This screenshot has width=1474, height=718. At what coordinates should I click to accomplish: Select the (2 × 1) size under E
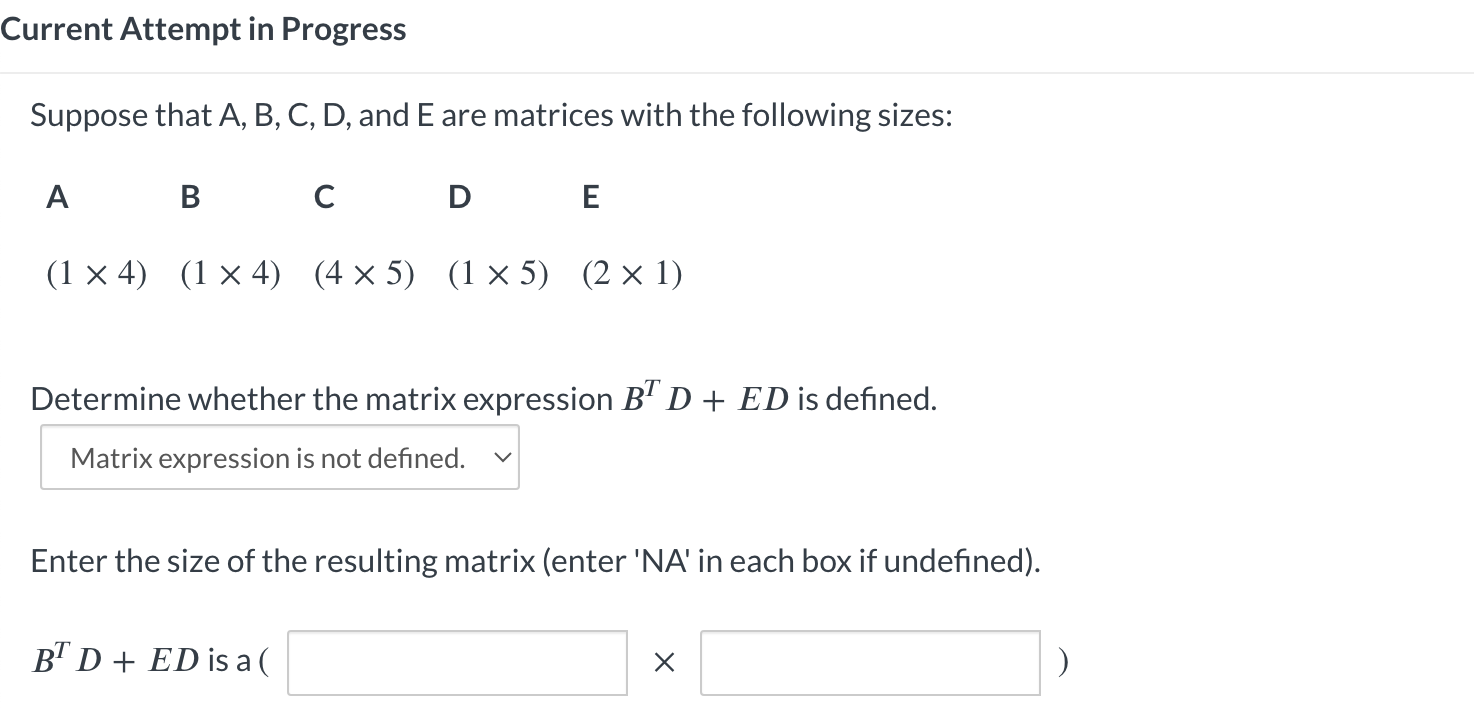(631, 272)
